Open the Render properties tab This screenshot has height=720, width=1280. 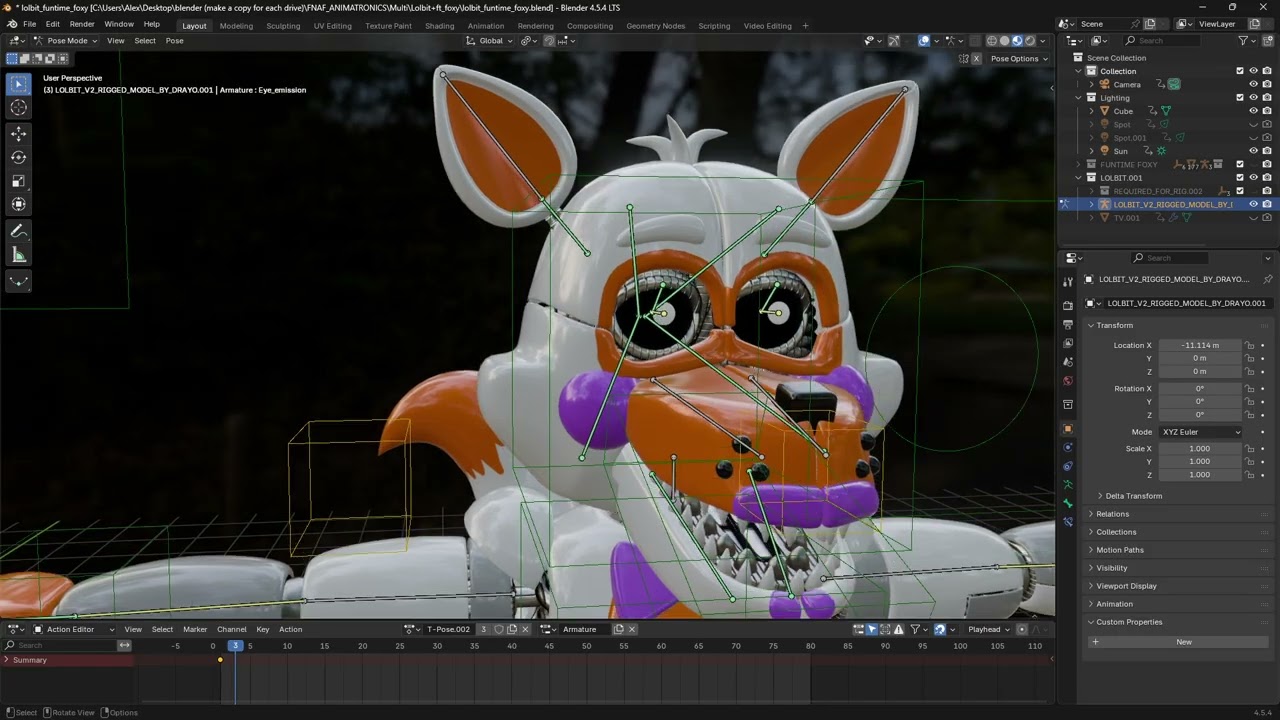1068,305
